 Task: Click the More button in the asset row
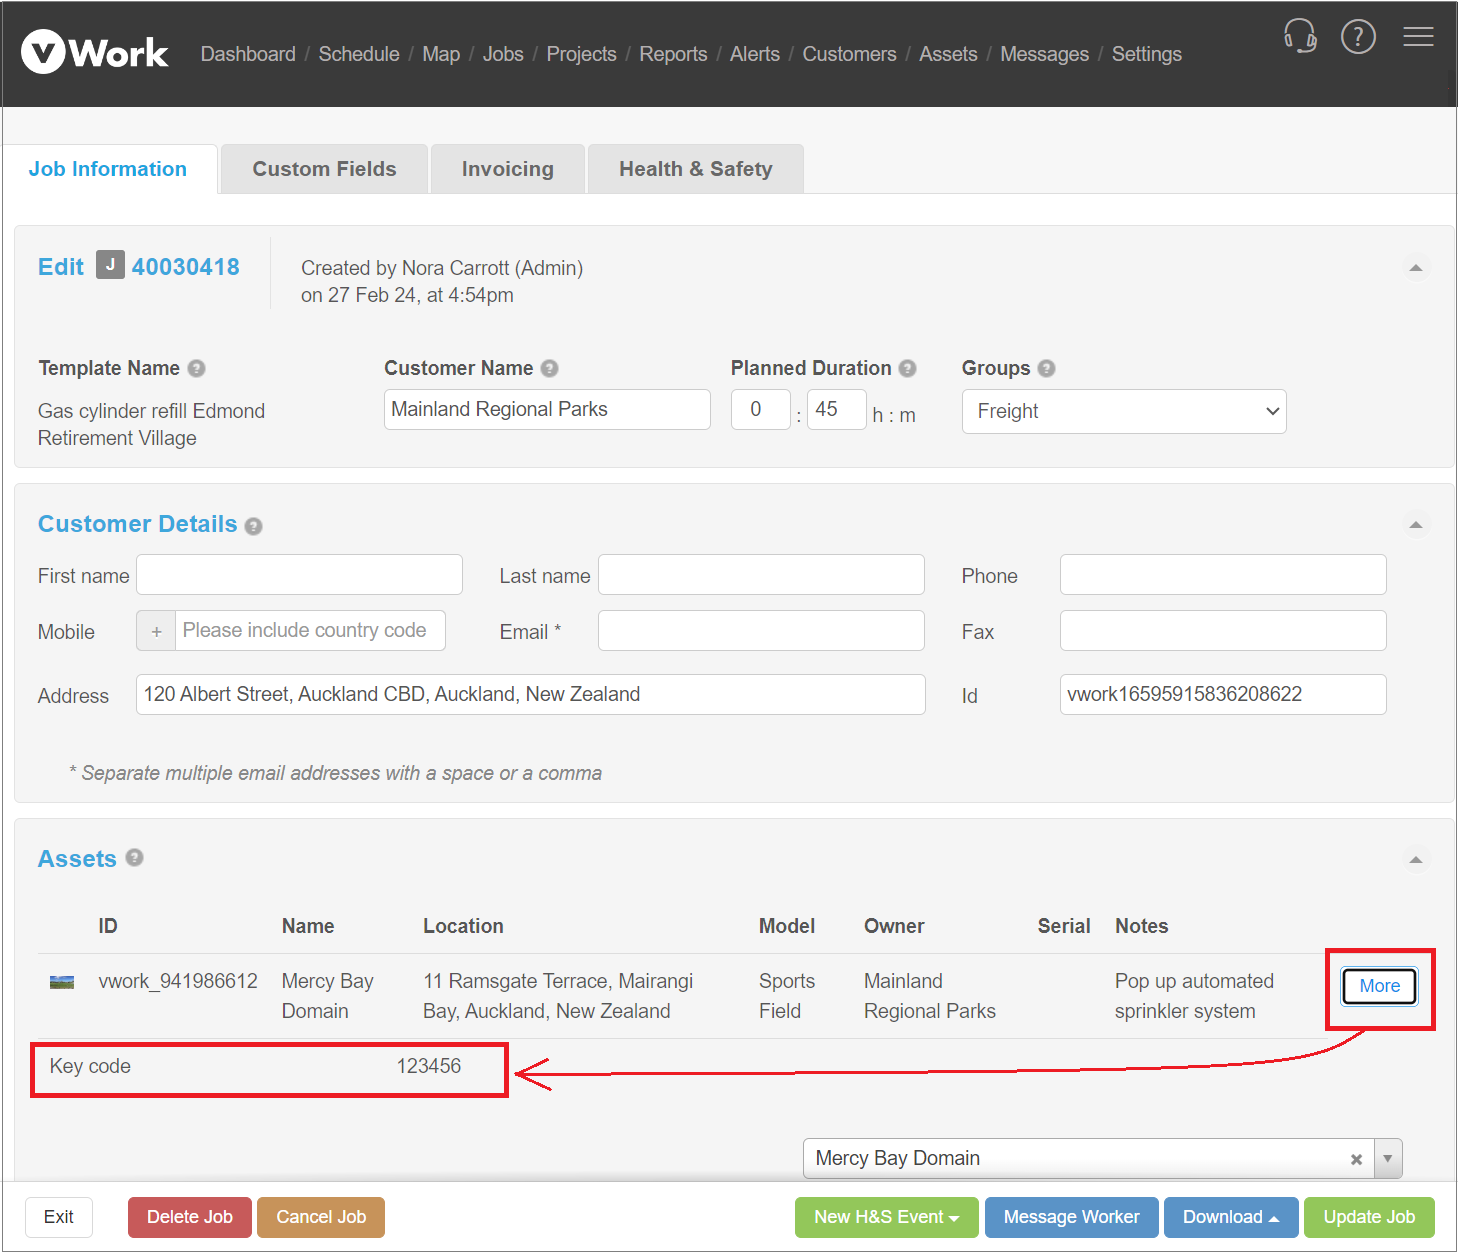[1379, 986]
